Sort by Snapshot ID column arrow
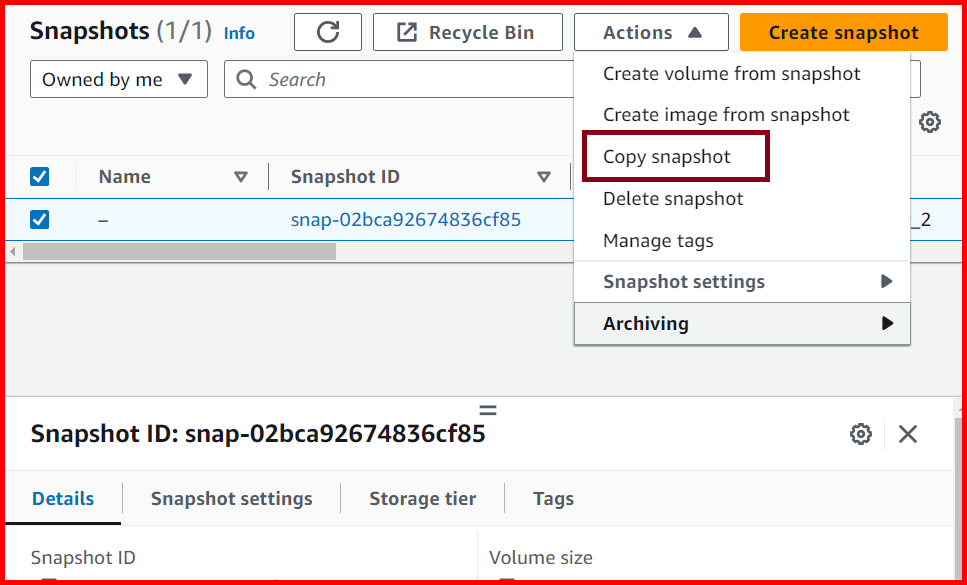This screenshot has height=585, width=967. [x=544, y=176]
